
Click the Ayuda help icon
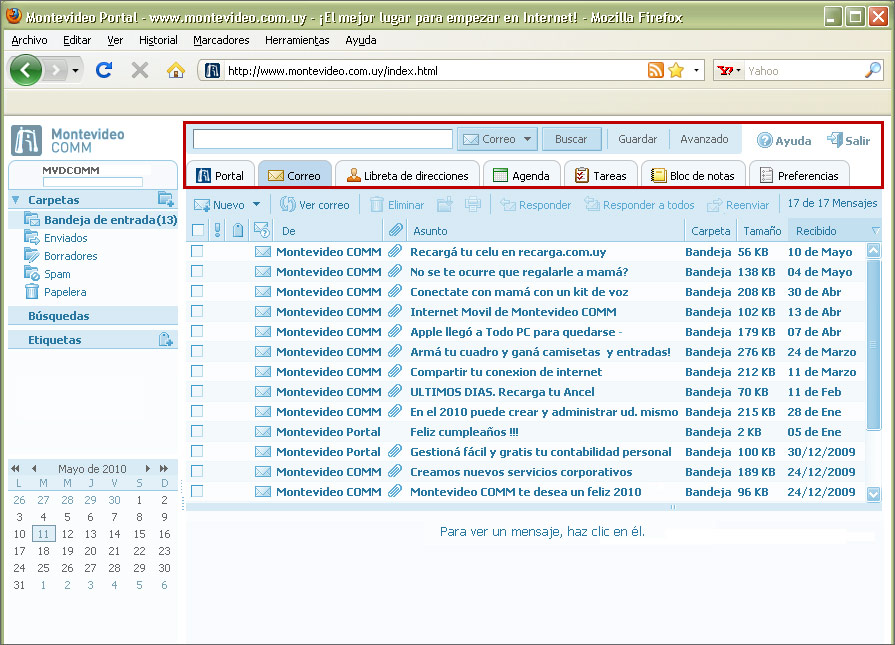click(765, 141)
